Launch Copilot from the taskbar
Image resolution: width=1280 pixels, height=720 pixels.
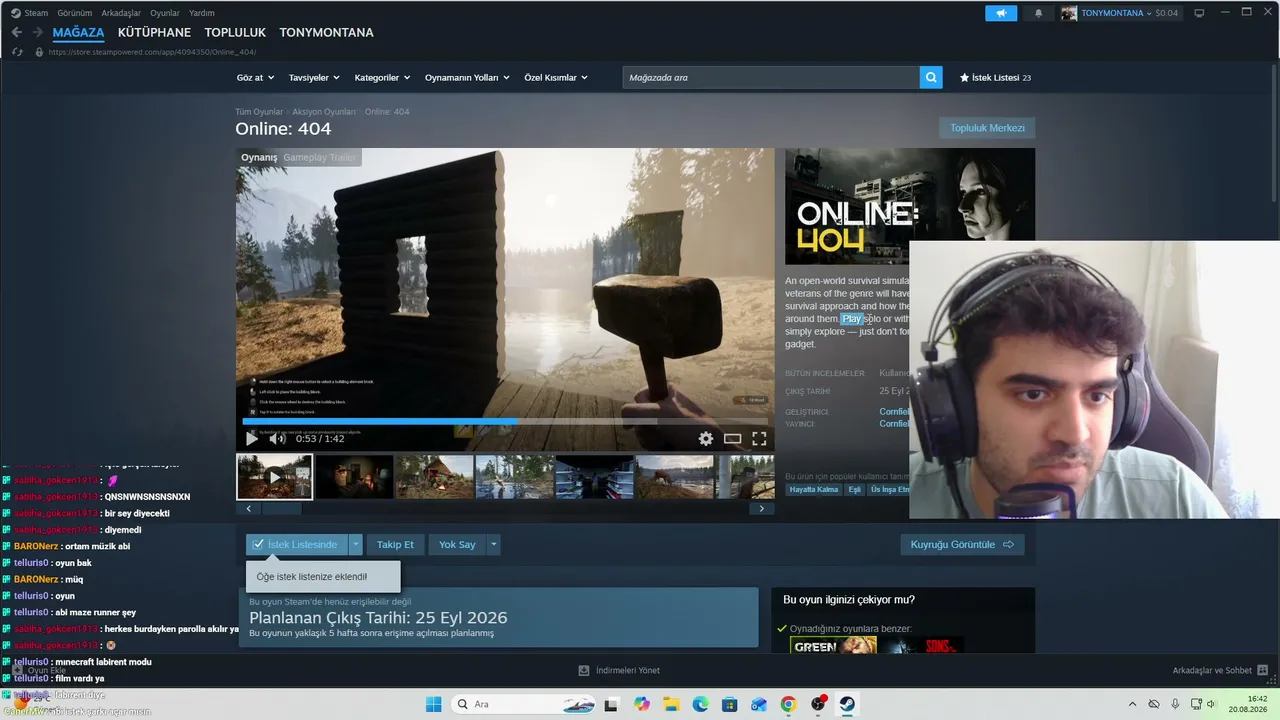tap(641, 704)
